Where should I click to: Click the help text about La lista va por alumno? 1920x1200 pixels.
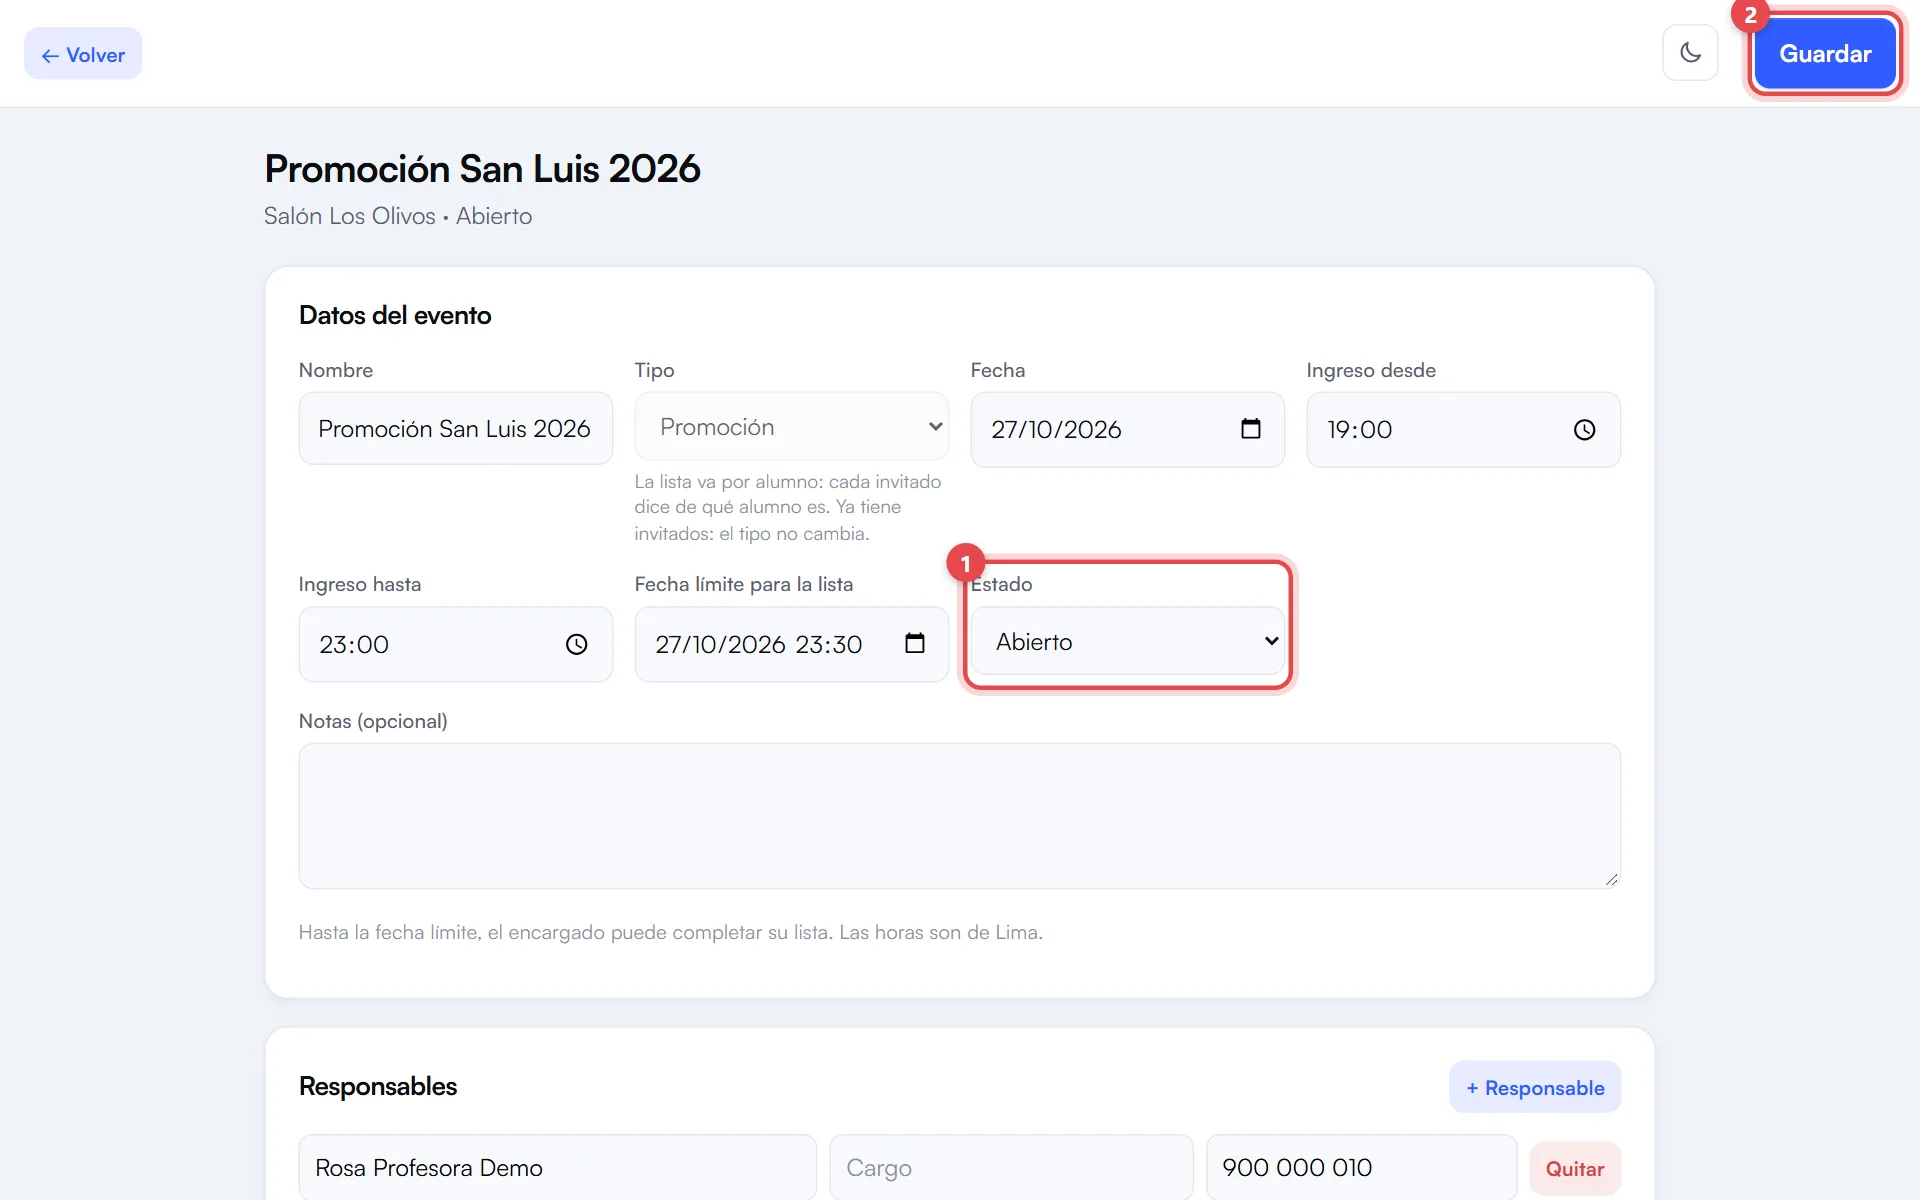pos(788,507)
